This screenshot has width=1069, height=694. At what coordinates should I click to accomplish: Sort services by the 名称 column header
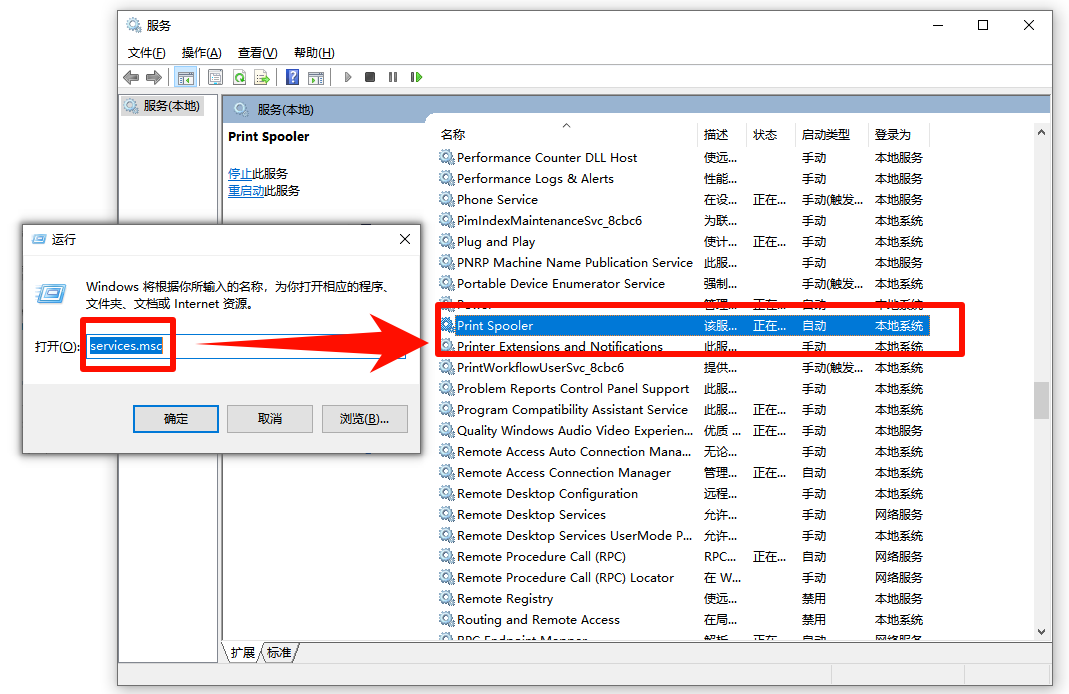[x=567, y=134]
